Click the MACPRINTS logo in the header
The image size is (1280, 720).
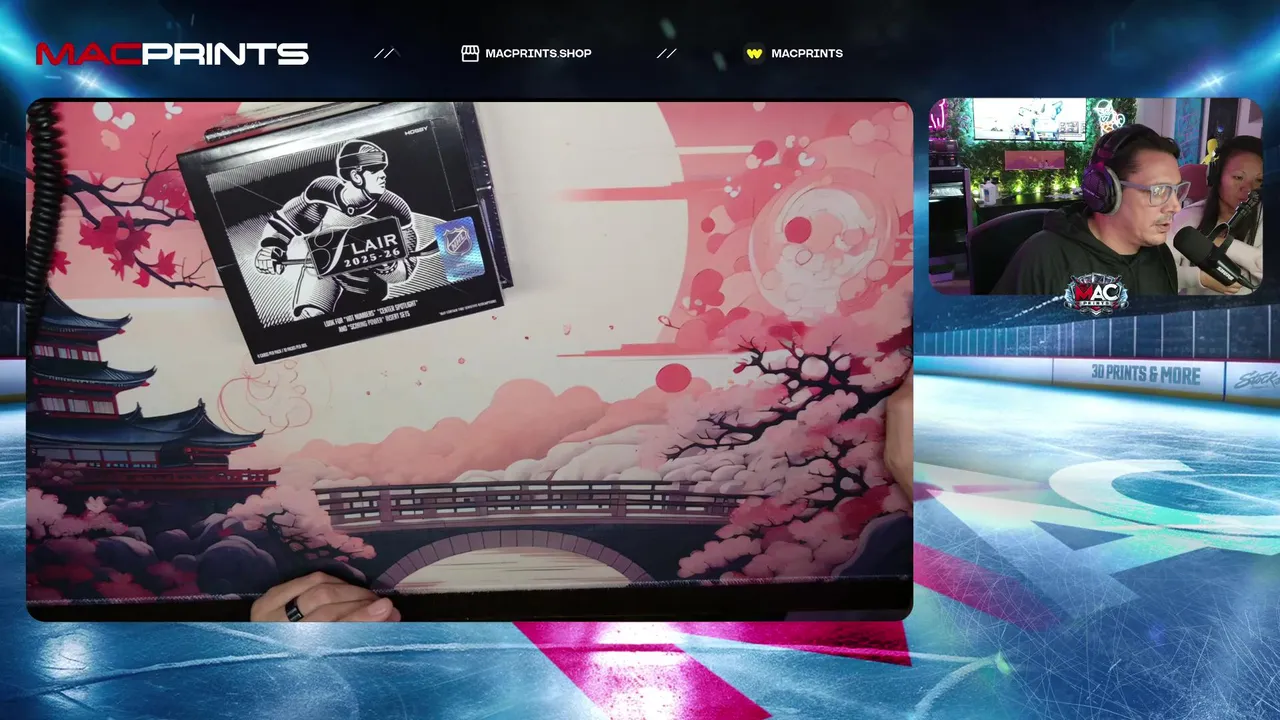pyautogui.click(x=172, y=54)
